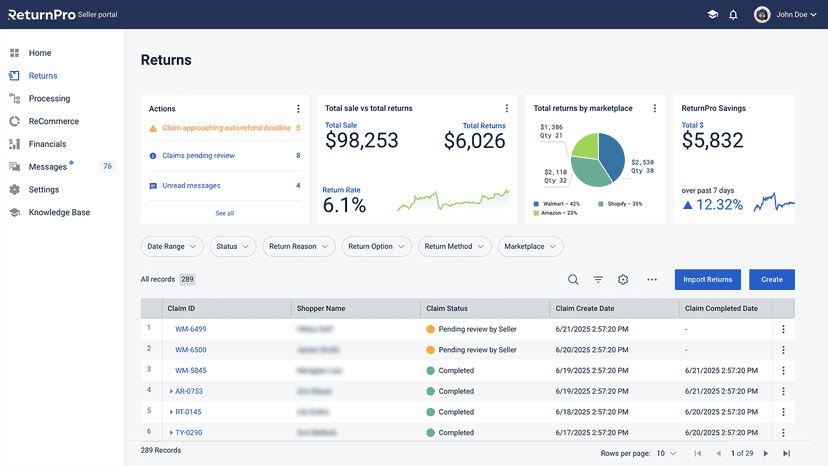828x466 pixels.
Task: Open row actions menu for RT-0145
Action: click(783, 412)
